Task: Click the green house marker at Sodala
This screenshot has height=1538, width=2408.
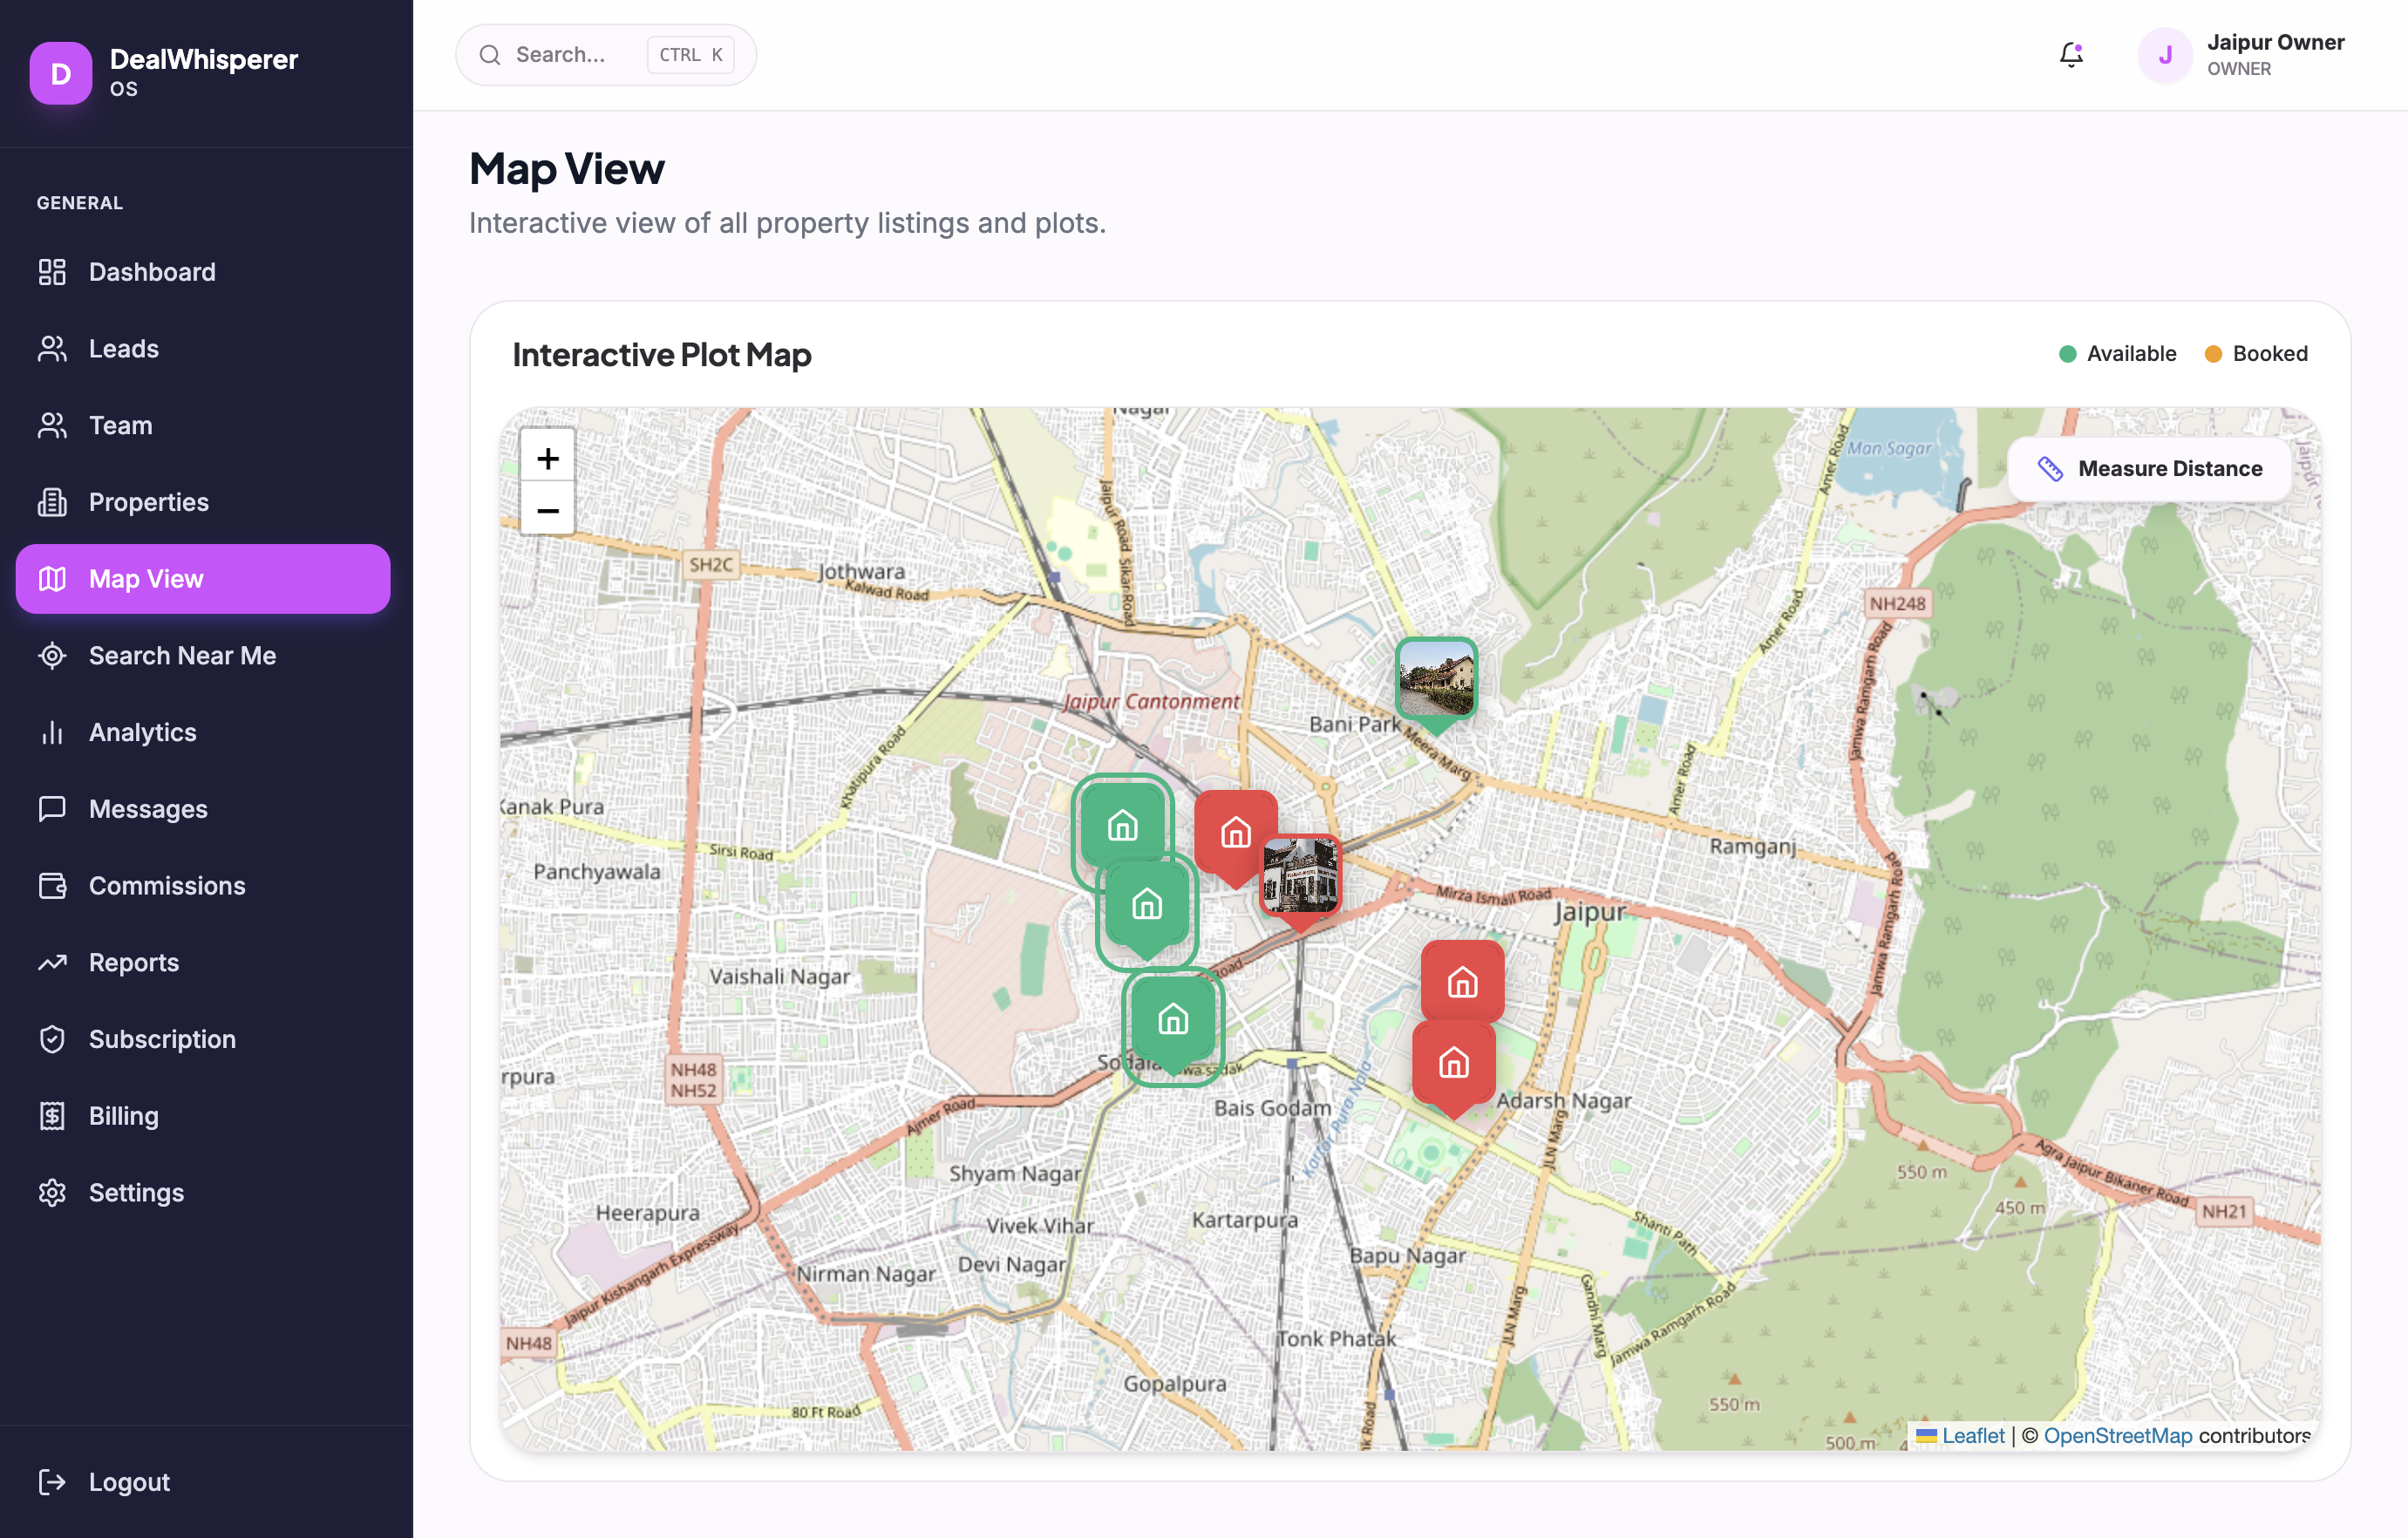Action: [x=1173, y=1021]
